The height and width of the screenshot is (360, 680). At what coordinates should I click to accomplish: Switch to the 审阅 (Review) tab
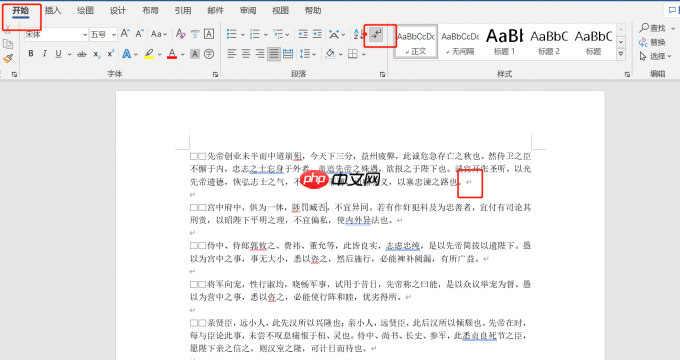(248, 10)
